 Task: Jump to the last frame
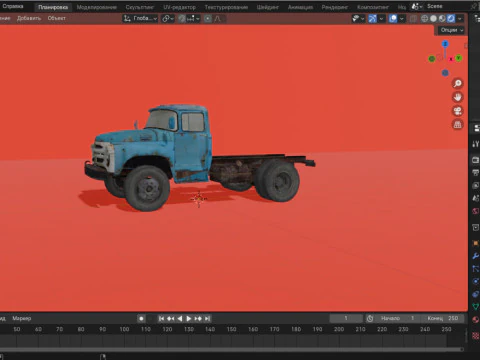(x=207, y=319)
